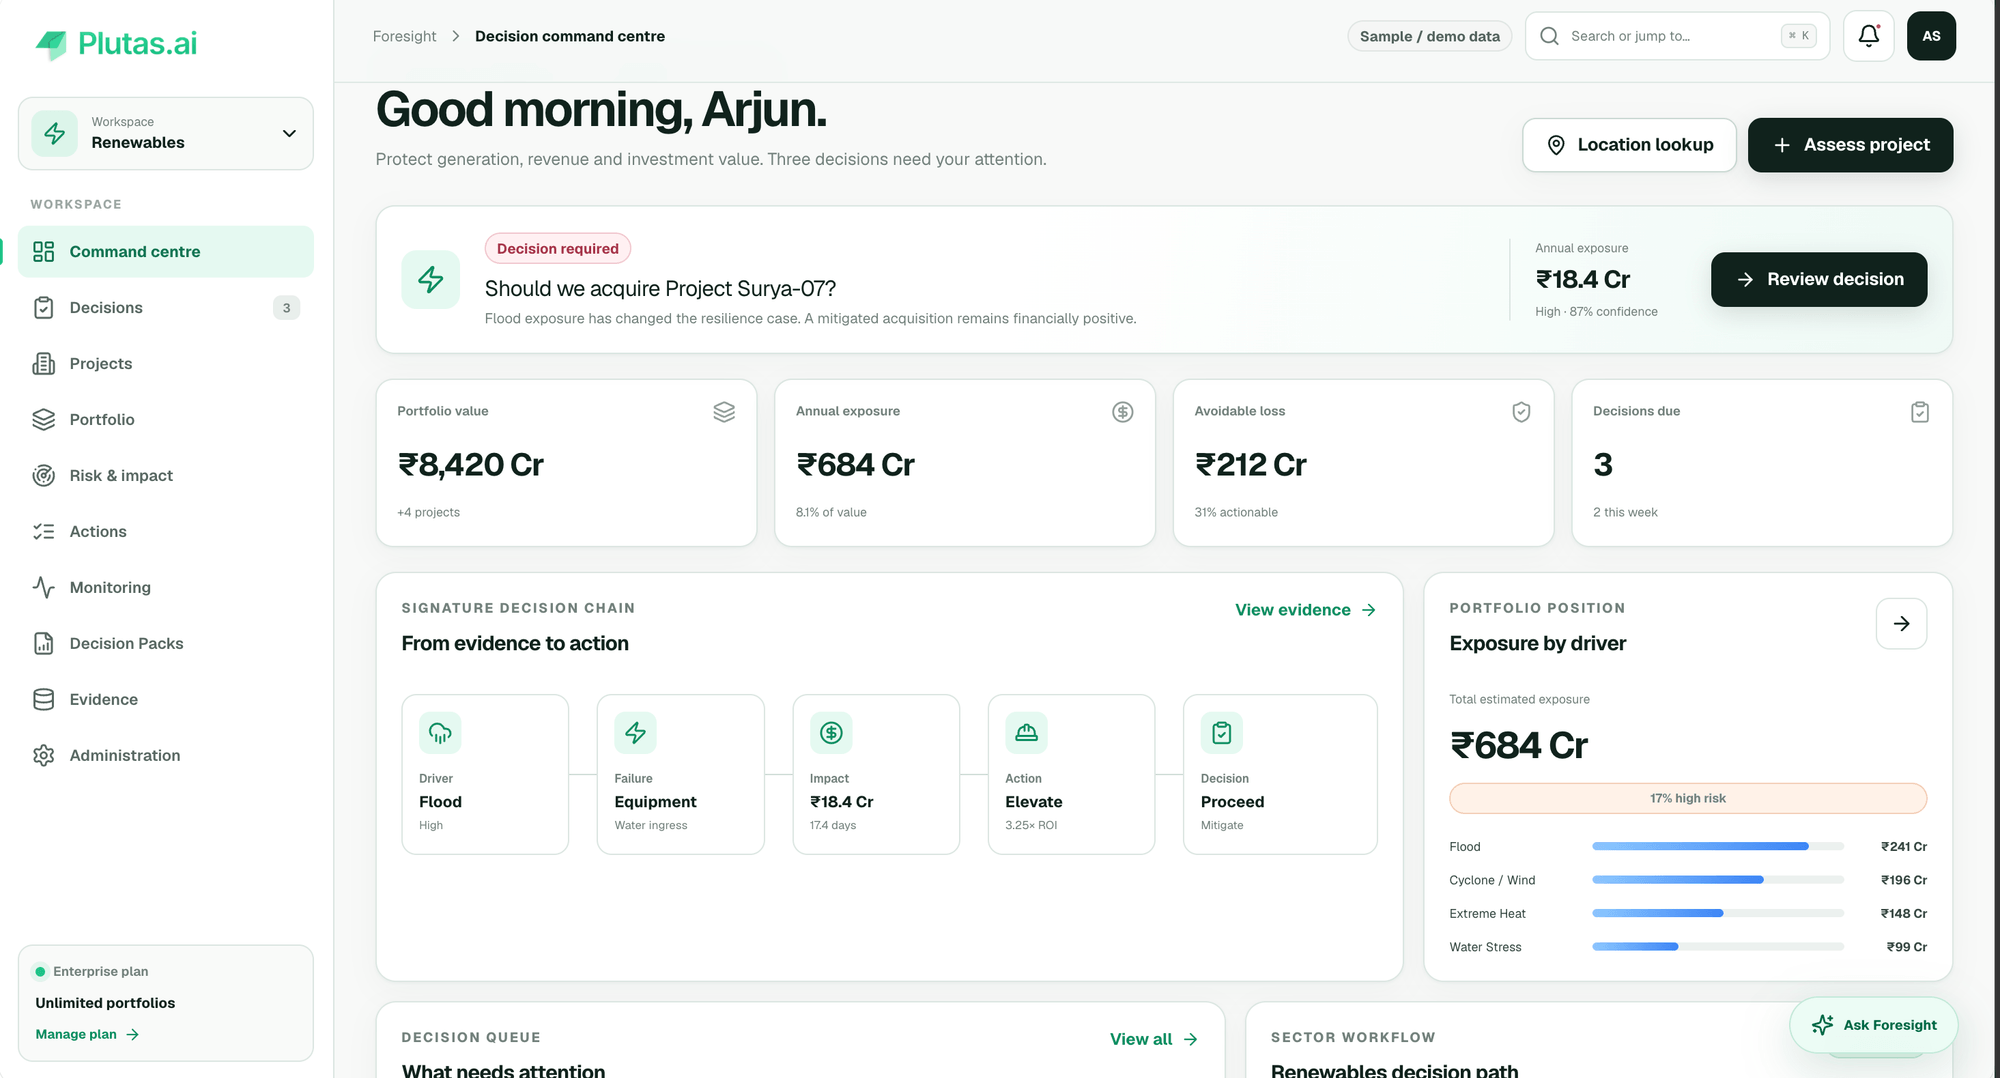Viewport: 2000px width, 1078px height.
Task: Click the Avoidable loss shield icon
Action: point(1521,412)
